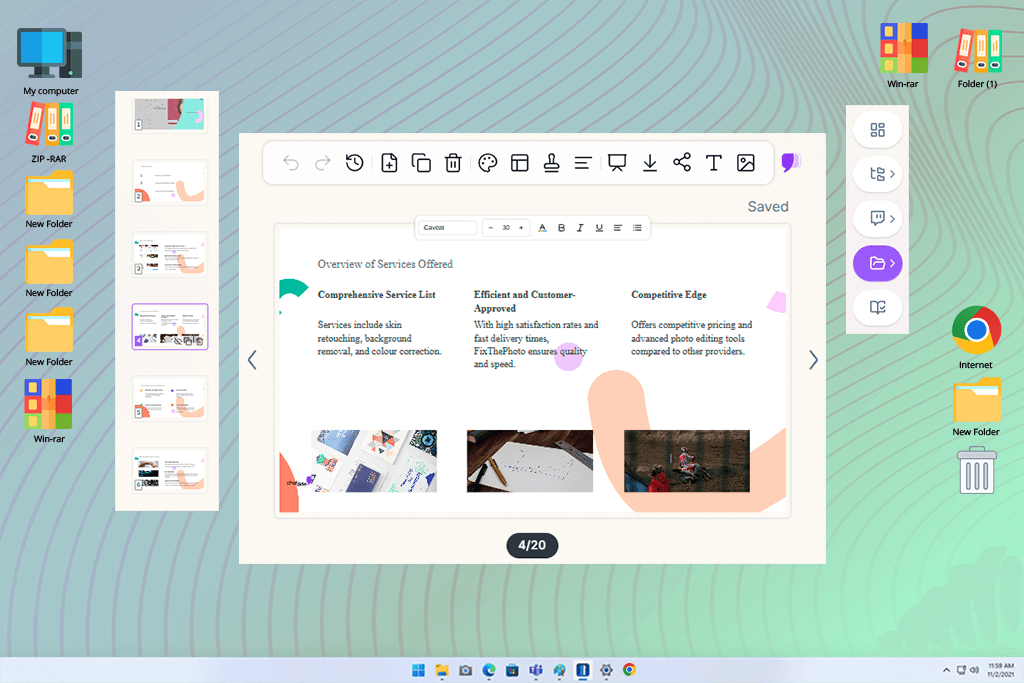Click the 4/20 page indicator
Image resolution: width=1024 pixels, height=683 pixels.
pyautogui.click(x=532, y=545)
